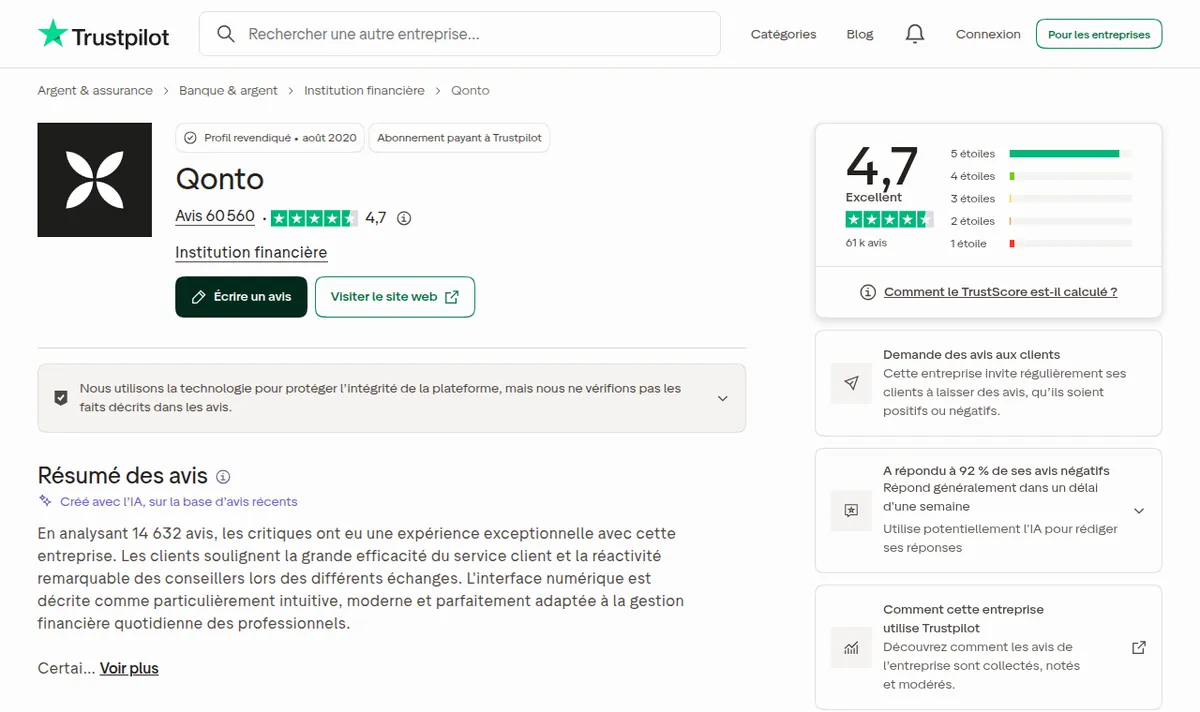Open Comment le TrustScore est-il calculé link
Viewport: 1200px width, 712px height.
tap(1000, 292)
